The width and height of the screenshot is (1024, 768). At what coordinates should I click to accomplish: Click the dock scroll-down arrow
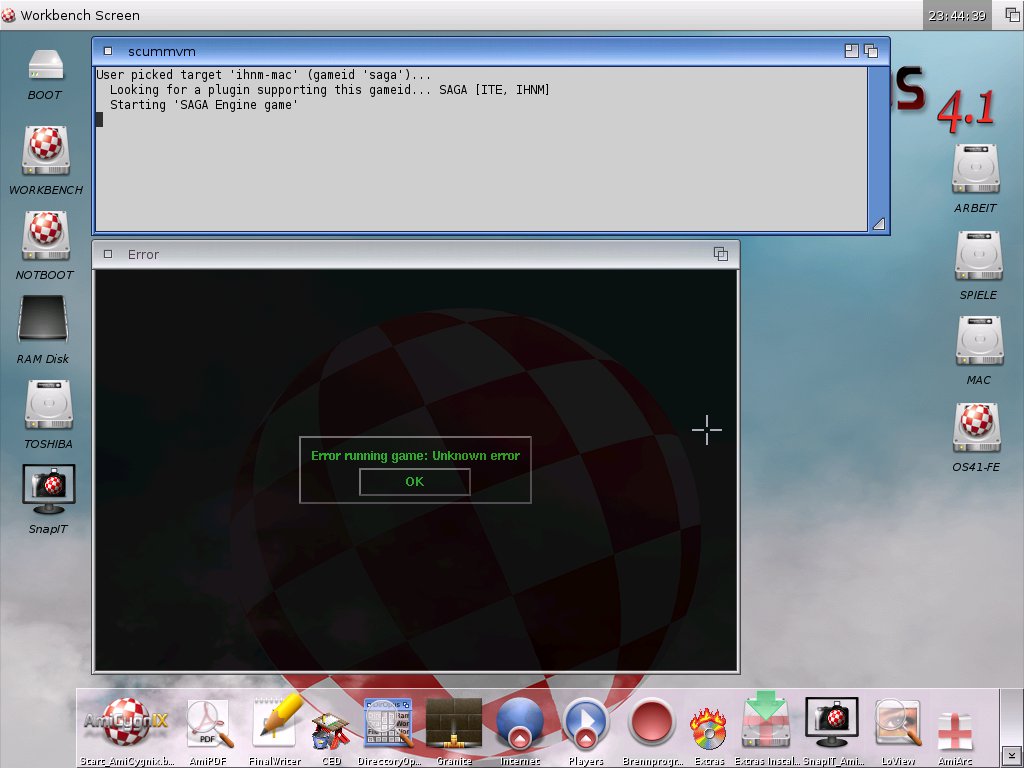coord(1012,757)
